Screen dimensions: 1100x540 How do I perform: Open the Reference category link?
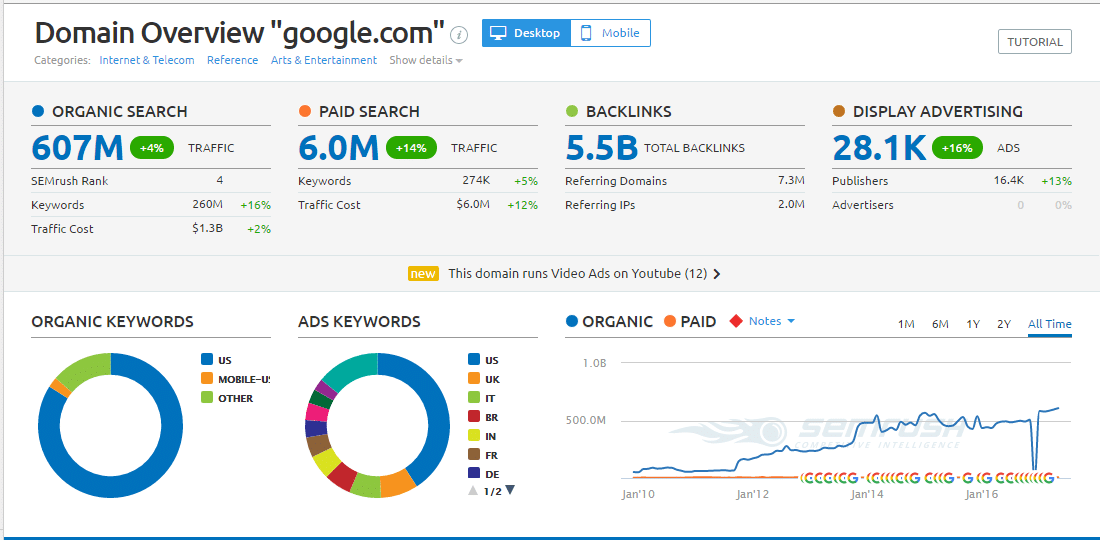coord(232,60)
